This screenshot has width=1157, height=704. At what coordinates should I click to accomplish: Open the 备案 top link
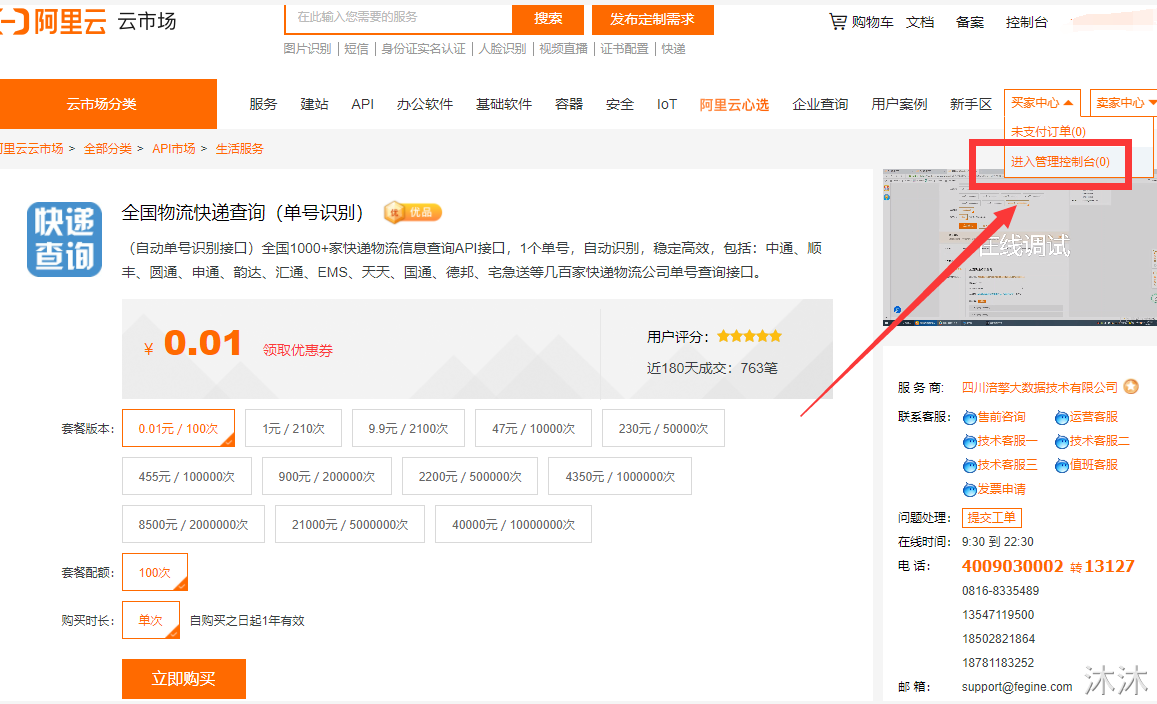click(970, 22)
